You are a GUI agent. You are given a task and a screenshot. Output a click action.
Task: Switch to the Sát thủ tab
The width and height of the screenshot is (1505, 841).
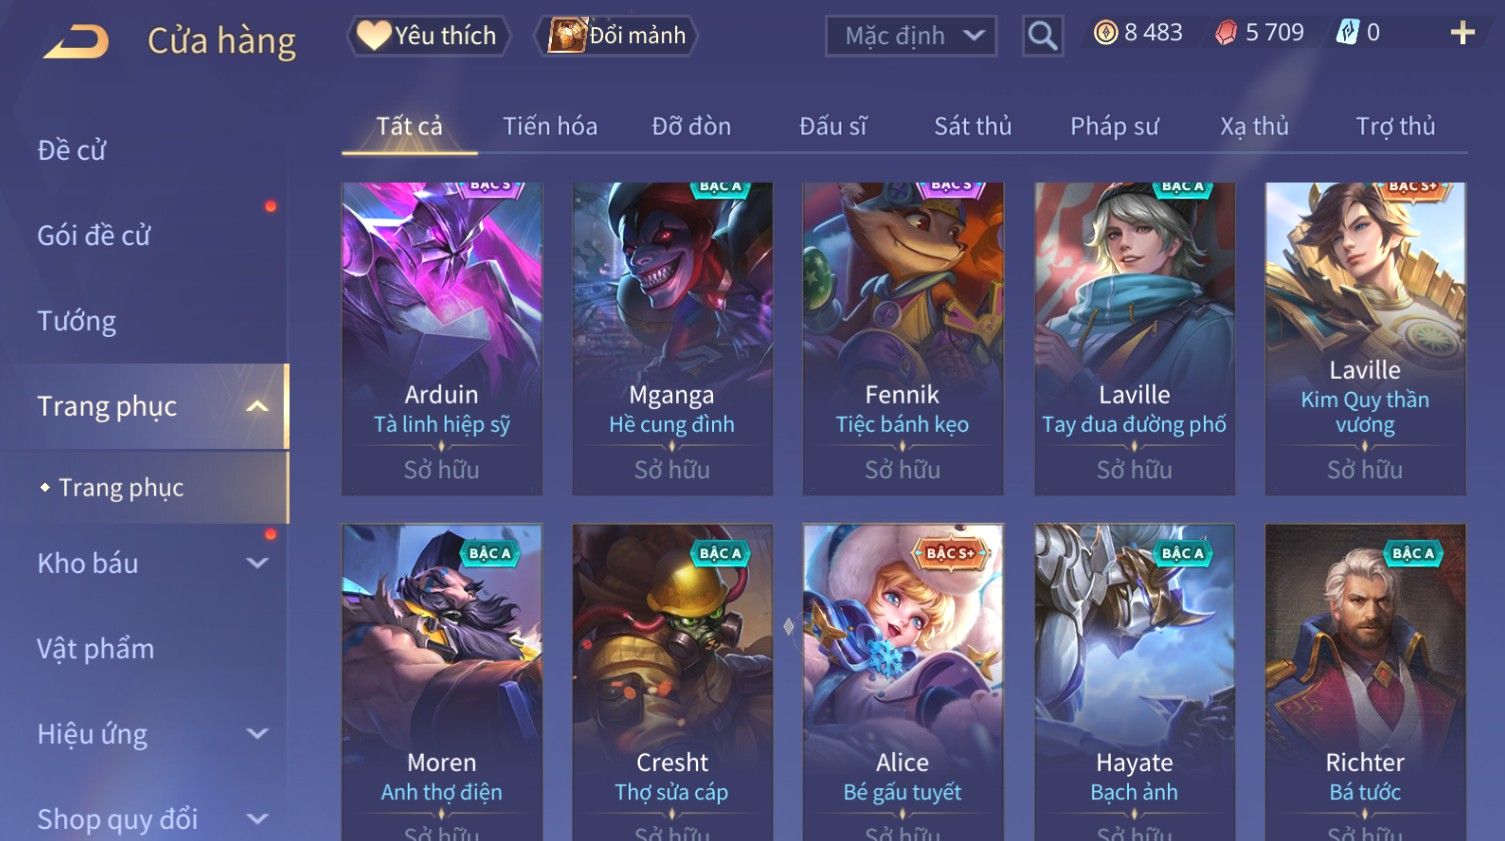972,126
